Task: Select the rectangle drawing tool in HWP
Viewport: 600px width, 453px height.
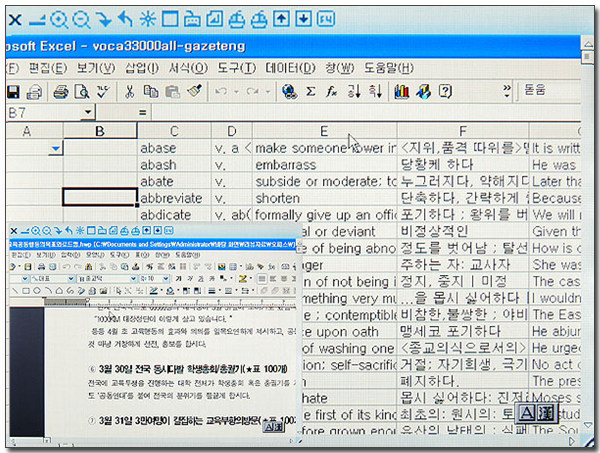Action: [26, 291]
